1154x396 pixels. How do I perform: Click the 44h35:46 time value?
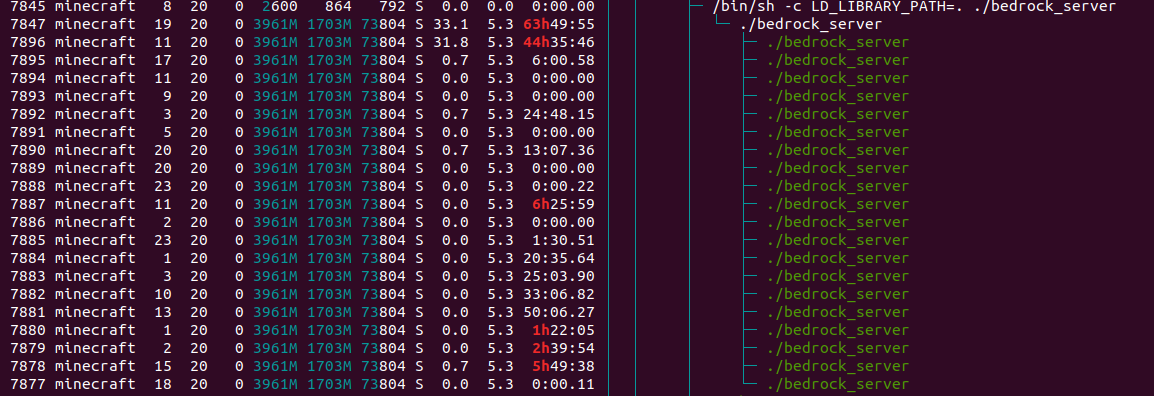pyautogui.click(x=559, y=43)
